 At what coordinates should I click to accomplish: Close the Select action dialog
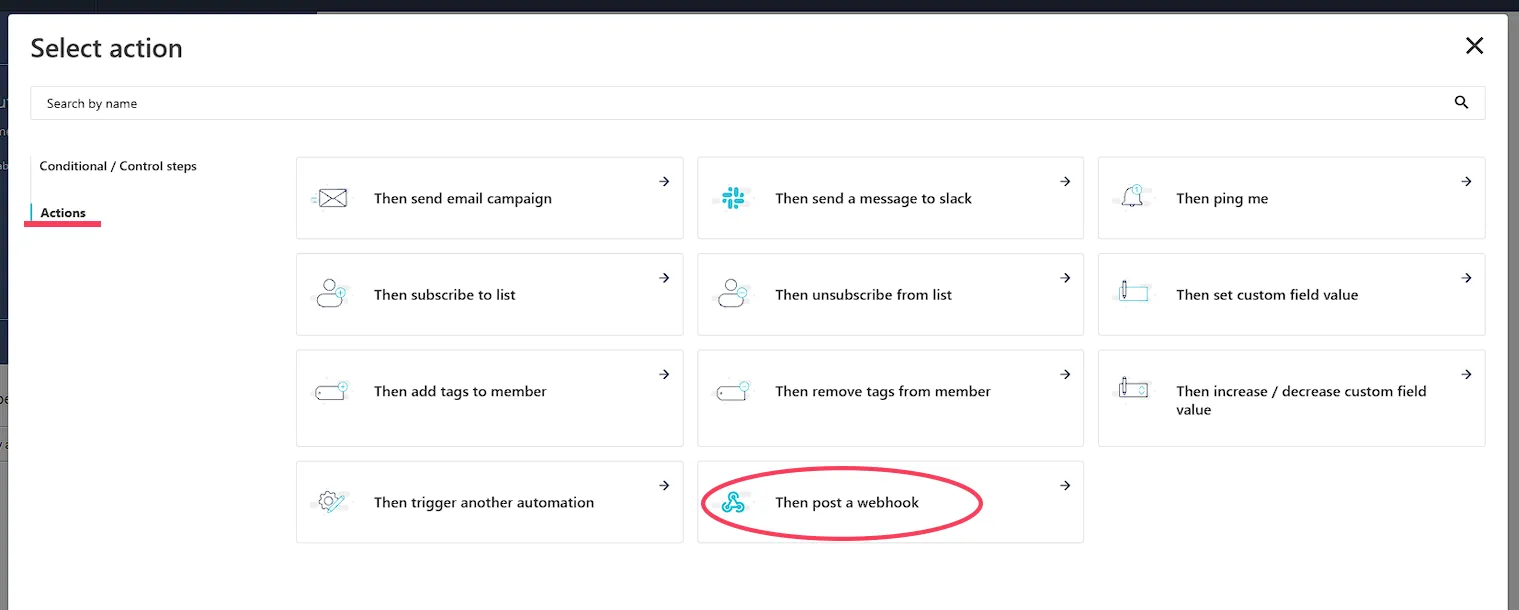1474,45
